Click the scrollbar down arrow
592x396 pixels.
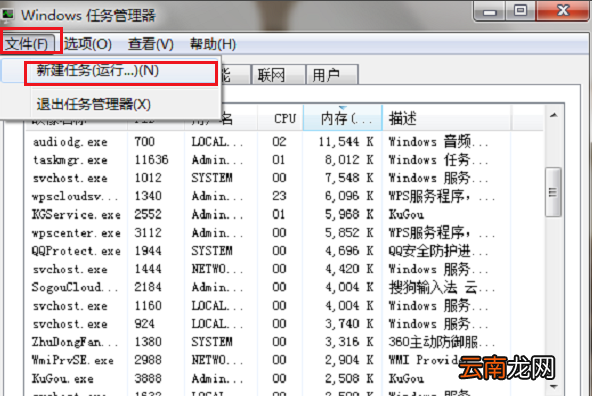[x=554, y=386]
